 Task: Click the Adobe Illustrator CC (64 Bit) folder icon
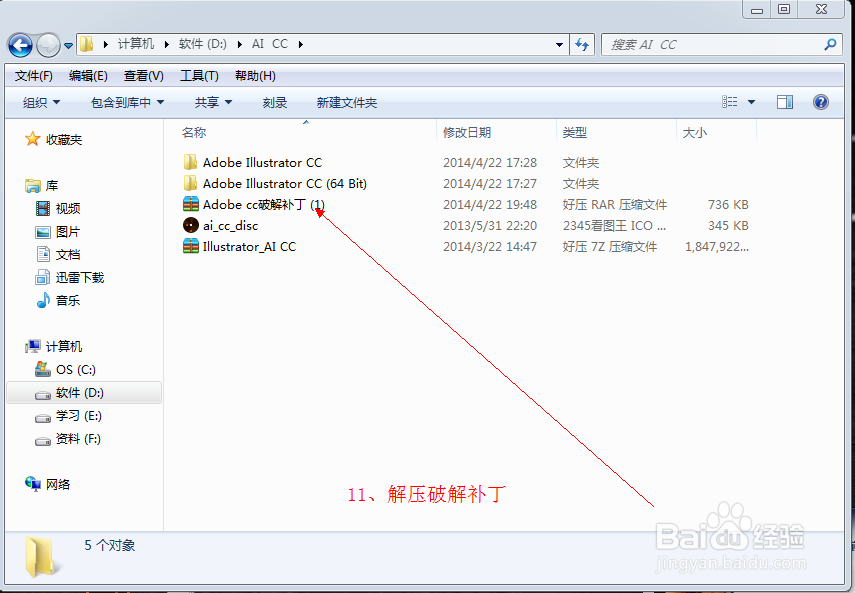(190, 183)
